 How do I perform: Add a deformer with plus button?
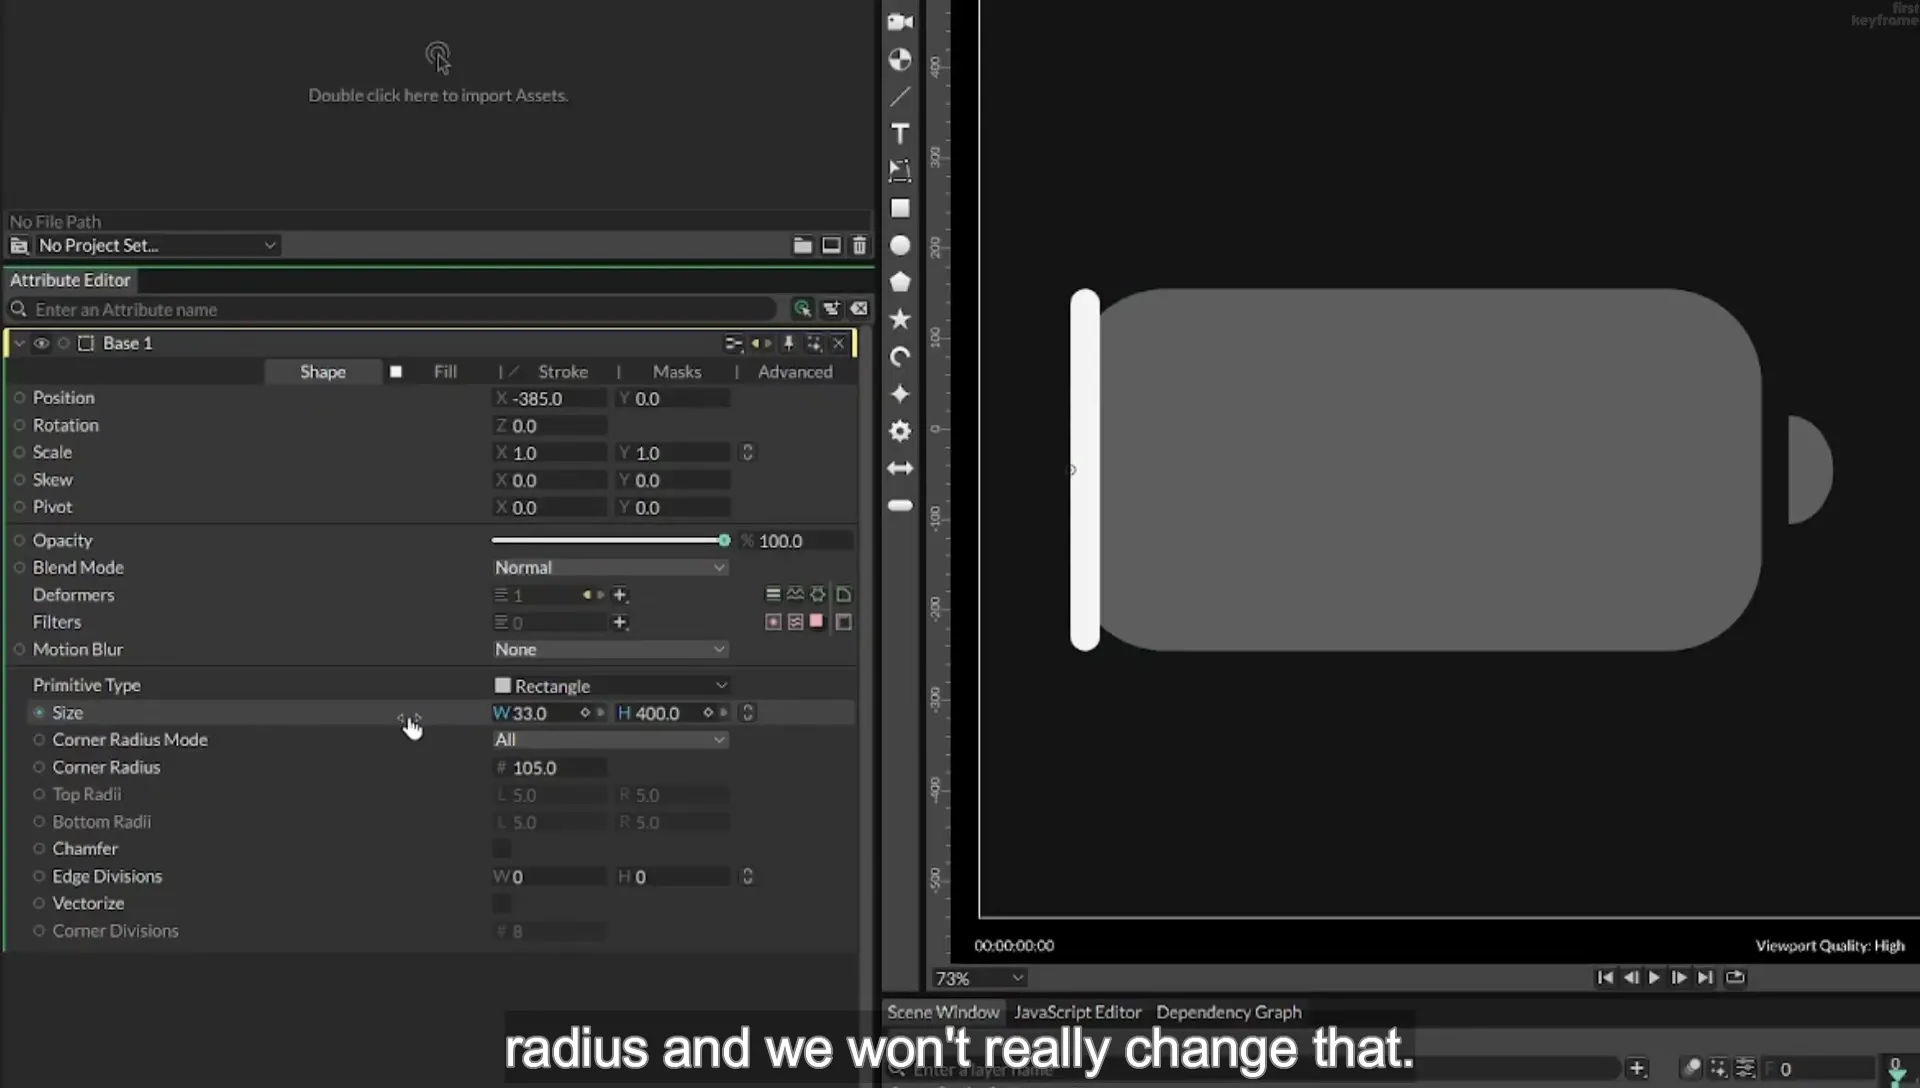tap(620, 595)
